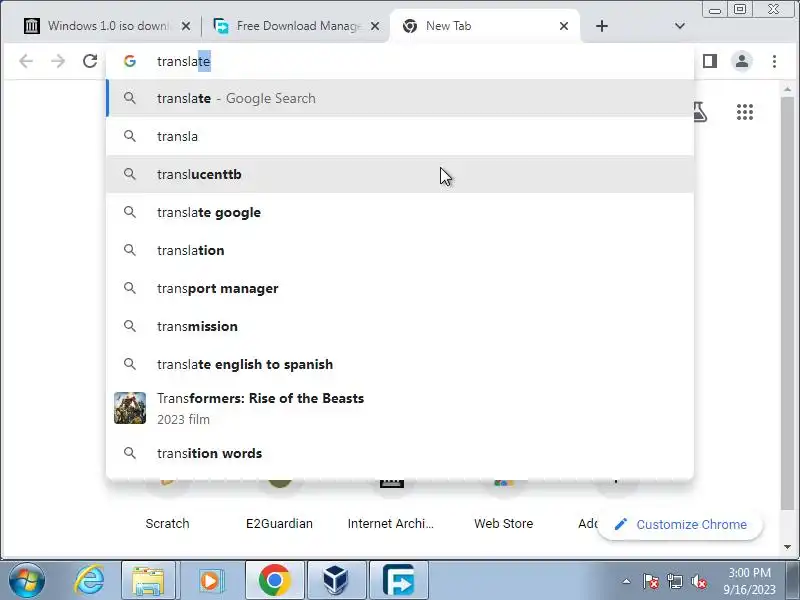800x600 pixels.
Task: Open the Windows Start menu
Action: click(x=26, y=581)
